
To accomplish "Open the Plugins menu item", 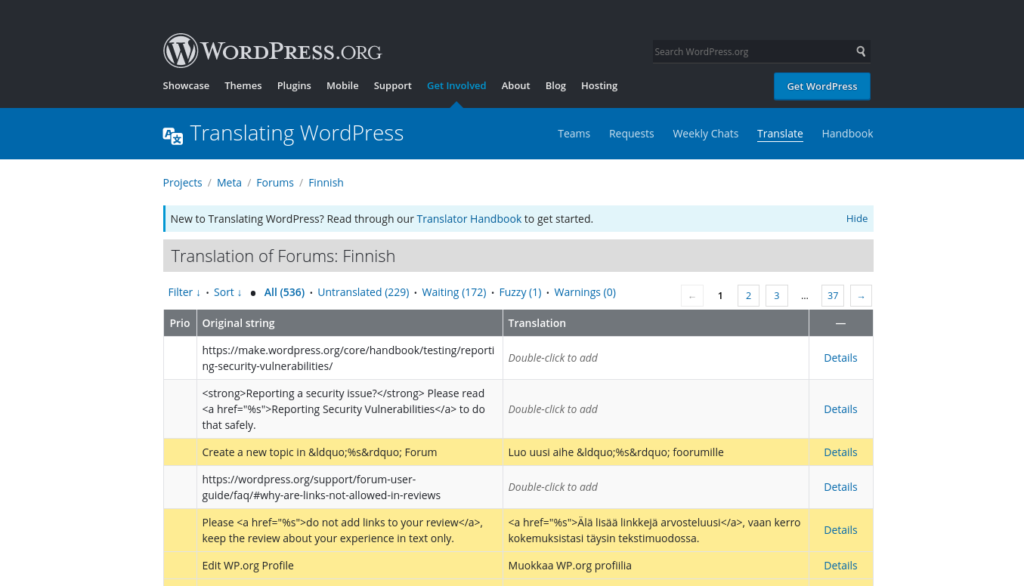I will pyautogui.click(x=294, y=86).
